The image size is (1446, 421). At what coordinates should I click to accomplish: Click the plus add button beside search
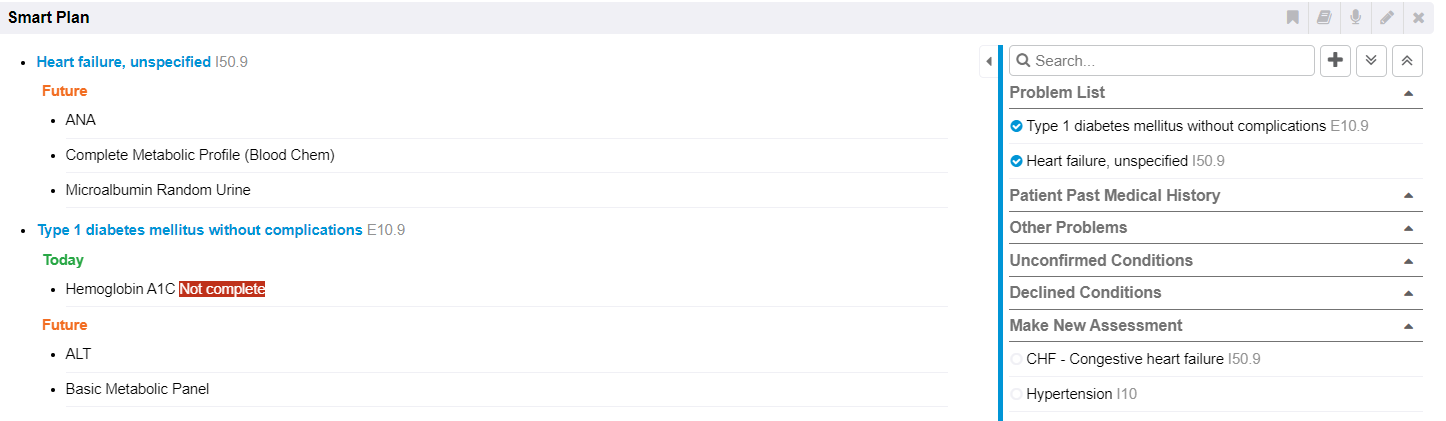[1335, 60]
